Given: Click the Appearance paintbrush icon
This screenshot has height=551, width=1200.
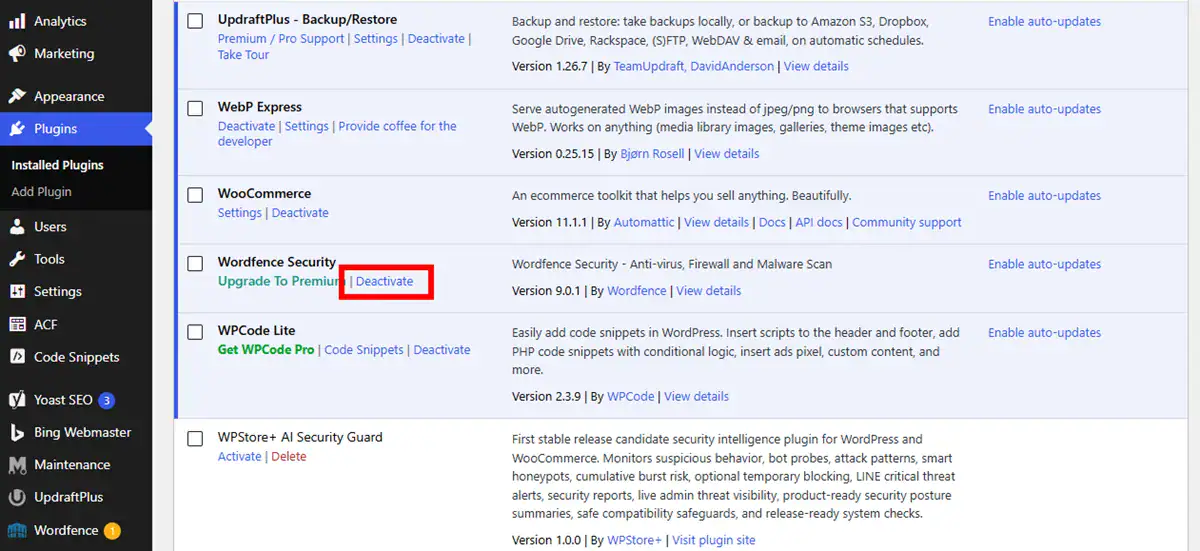Looking at the screenshot, I should [17, 97].
